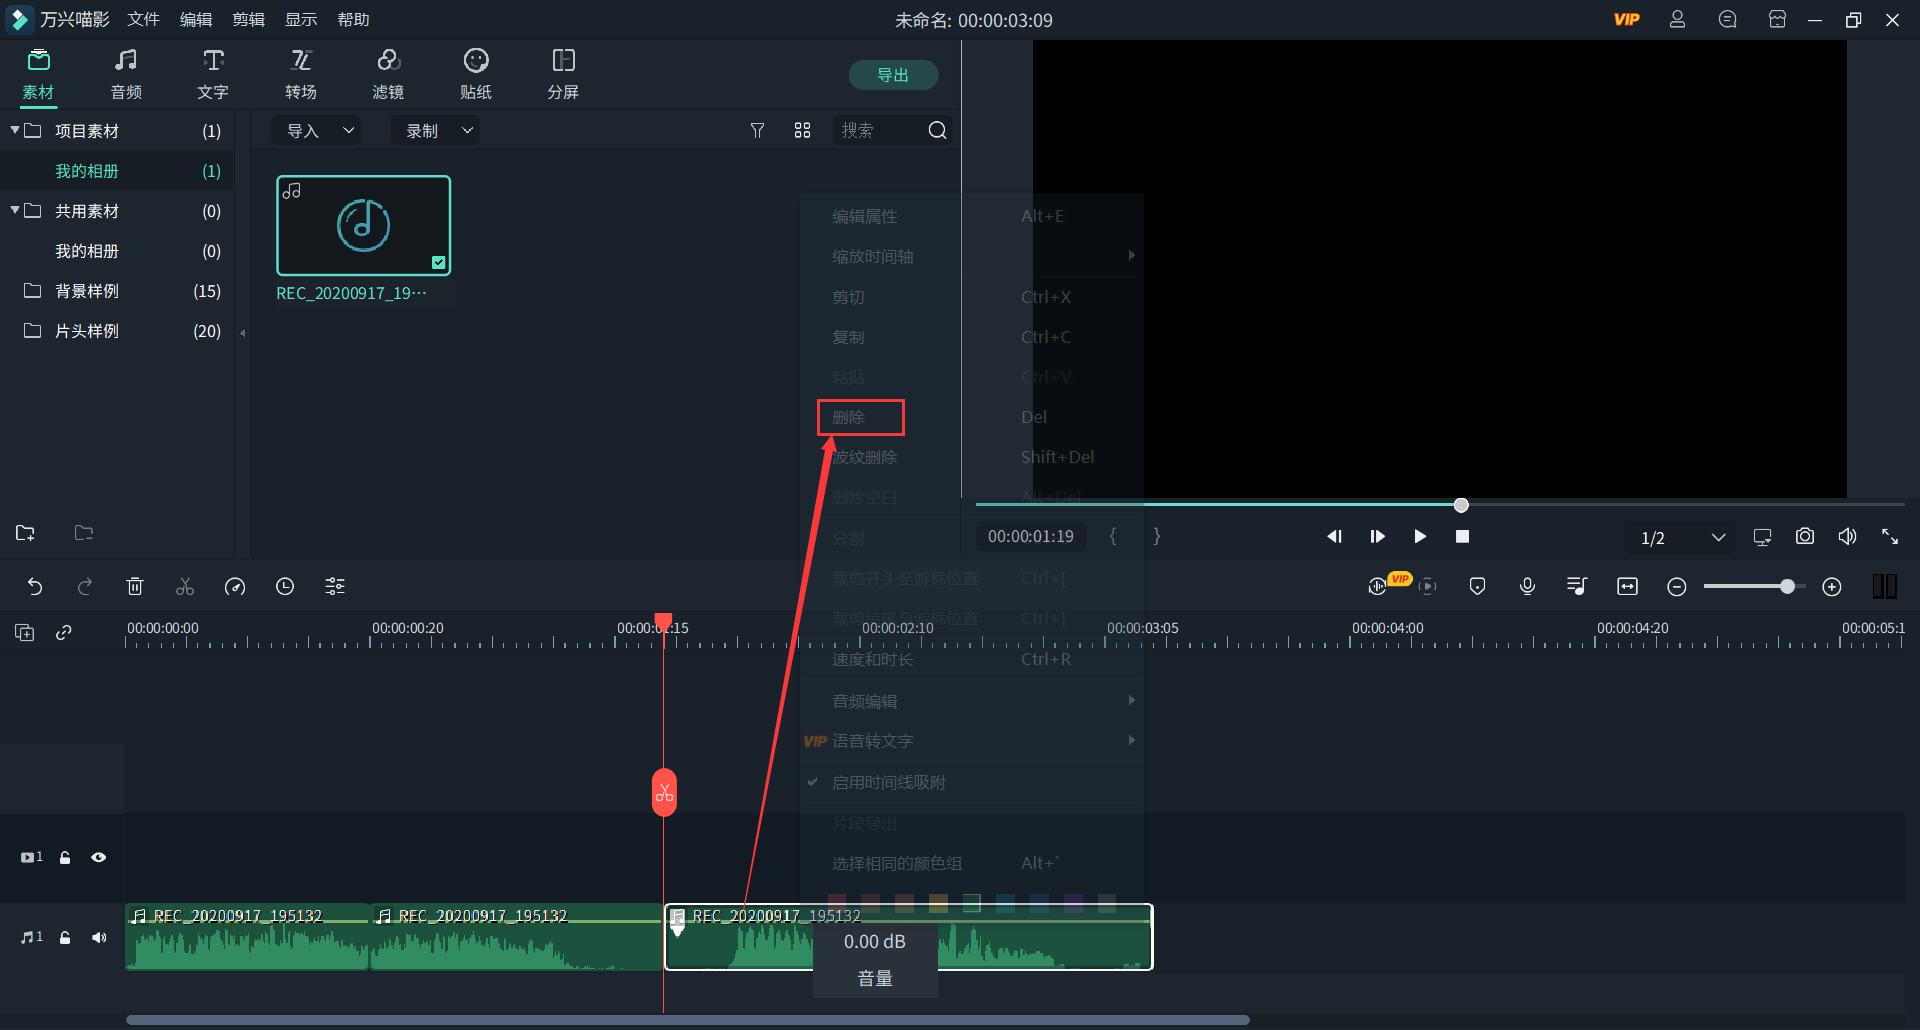Click the snapshot camera icon
This screenshot has height=1030, width=1920.
(1804, 537)
